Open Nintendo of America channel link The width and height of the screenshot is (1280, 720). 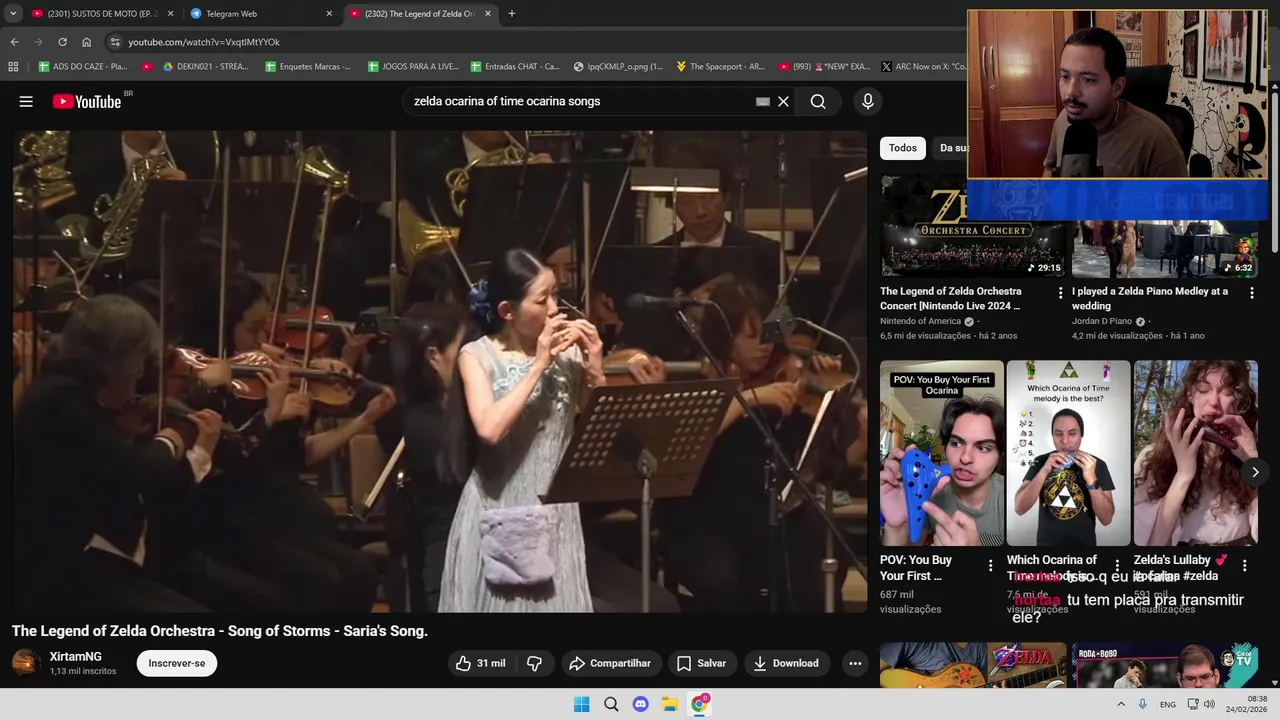[x=920, y=321]
